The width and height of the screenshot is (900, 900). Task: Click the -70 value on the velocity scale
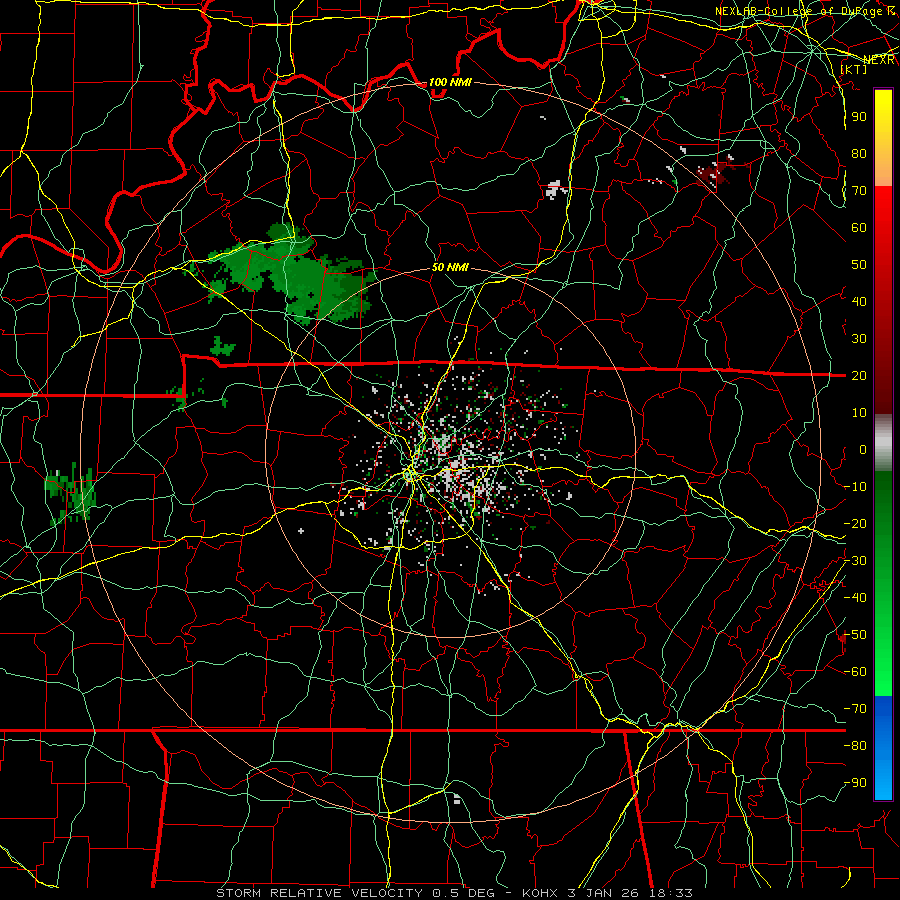click(855, 709)
